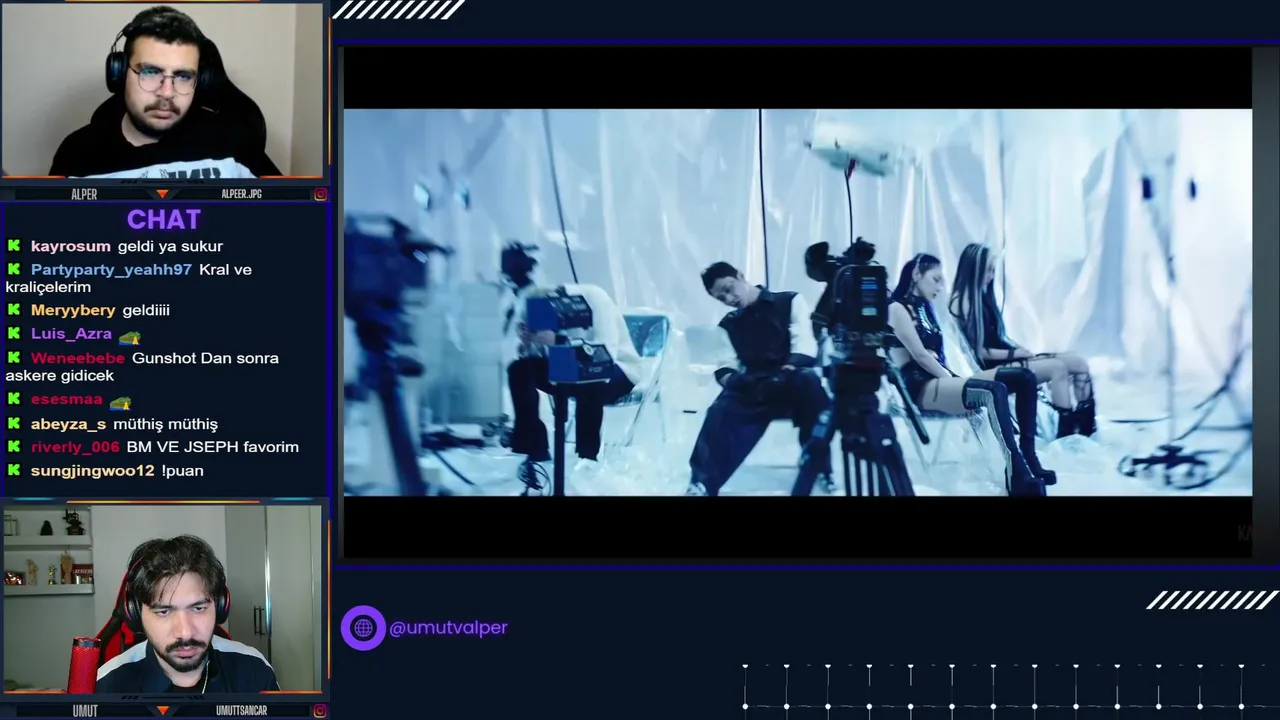Click the Kick badge beside Partyparty_yeahh97
Screen dimensions: 1280x720
[x=14, y=270]
